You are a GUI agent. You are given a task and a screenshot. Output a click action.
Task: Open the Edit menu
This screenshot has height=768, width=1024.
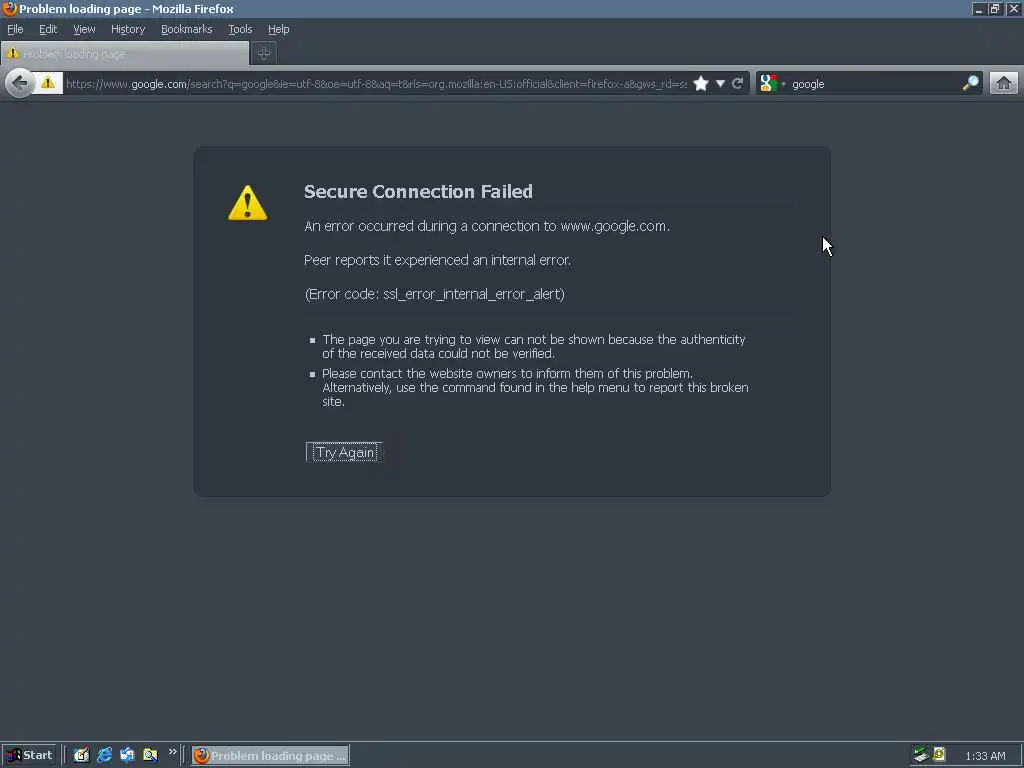pos(48,29)
